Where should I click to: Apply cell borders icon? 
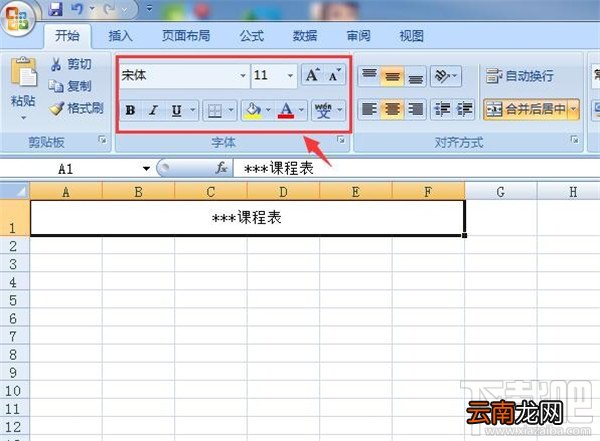[x=215, y=111]
